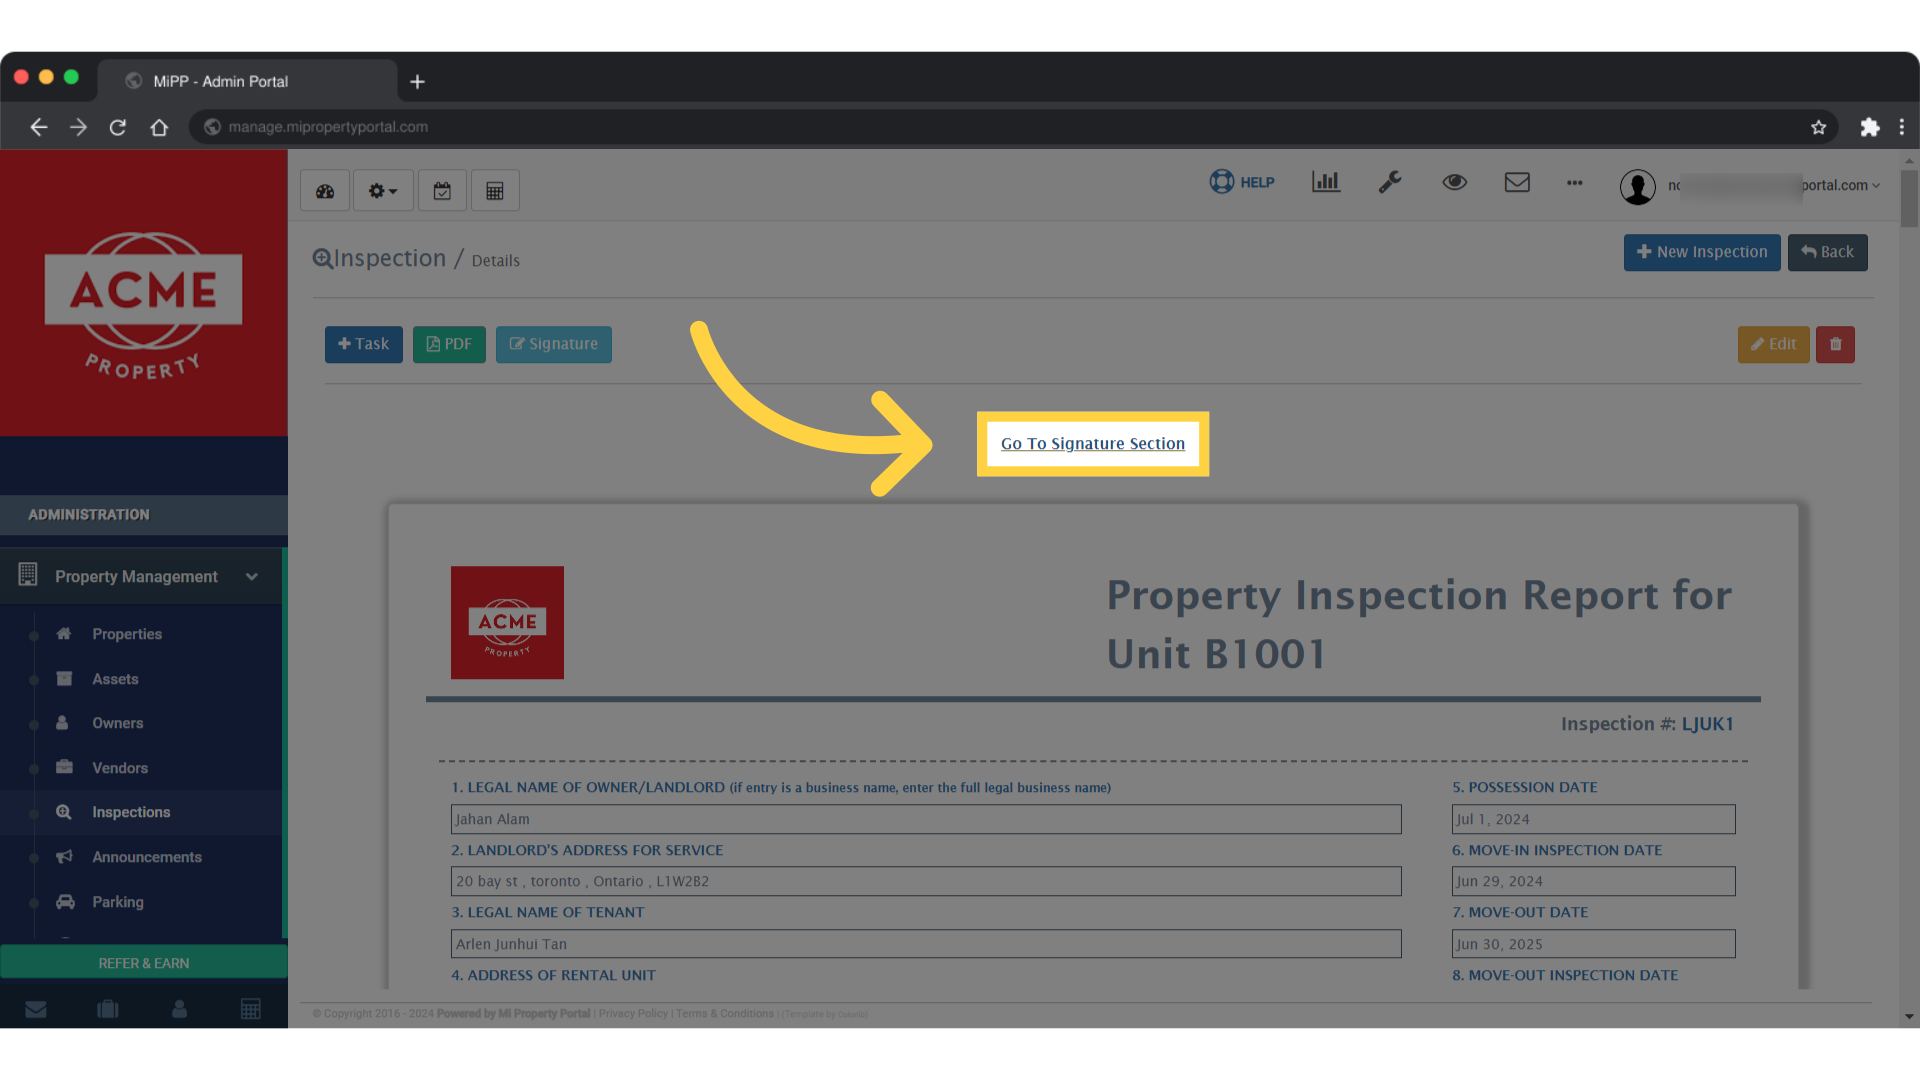Screen dimensions: 1920x1080
Task: Click the ellipsis more options icon
Action: pos(1574,183)
